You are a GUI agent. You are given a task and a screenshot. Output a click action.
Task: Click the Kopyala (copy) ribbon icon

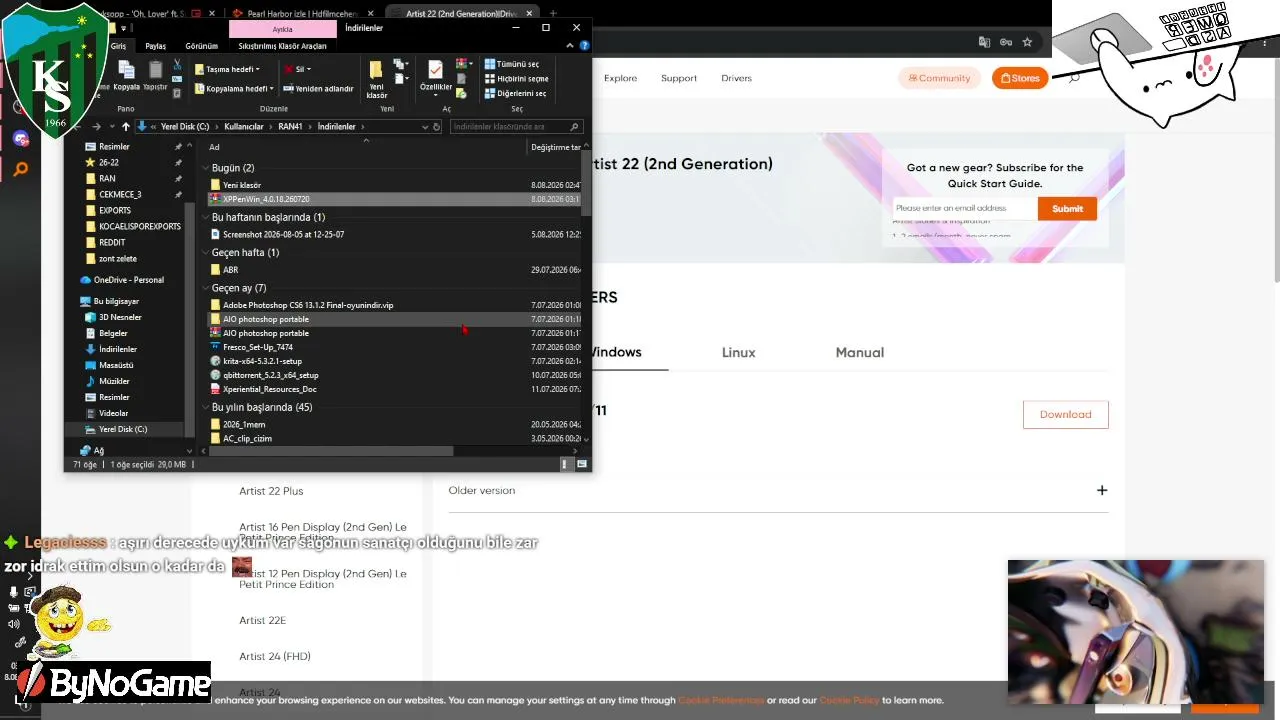pos(127,75)
